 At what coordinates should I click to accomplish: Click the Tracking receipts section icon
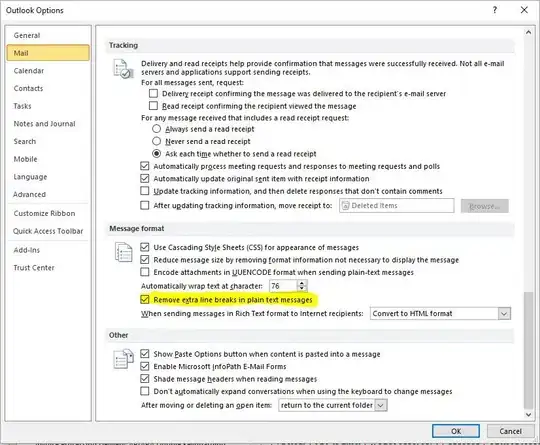pyautogui.click(x=123, y=69)
